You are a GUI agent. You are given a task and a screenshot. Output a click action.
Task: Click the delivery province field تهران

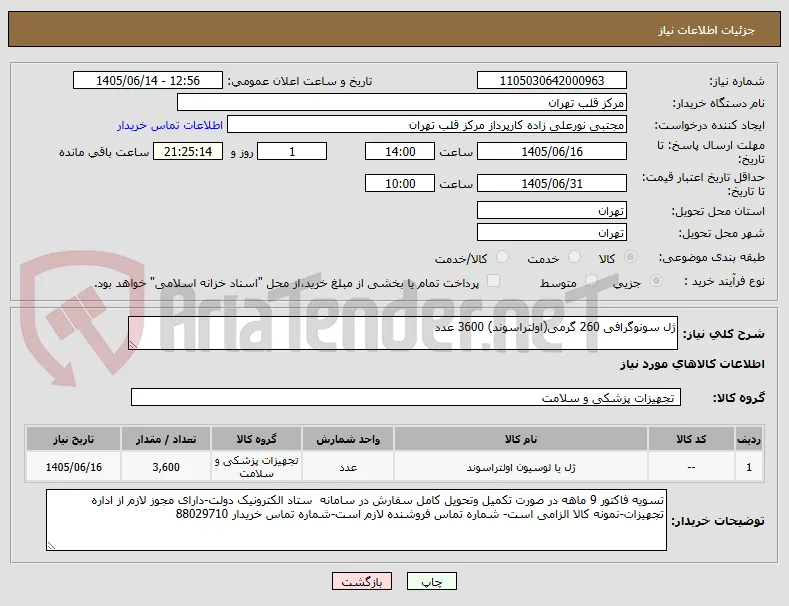552,210
